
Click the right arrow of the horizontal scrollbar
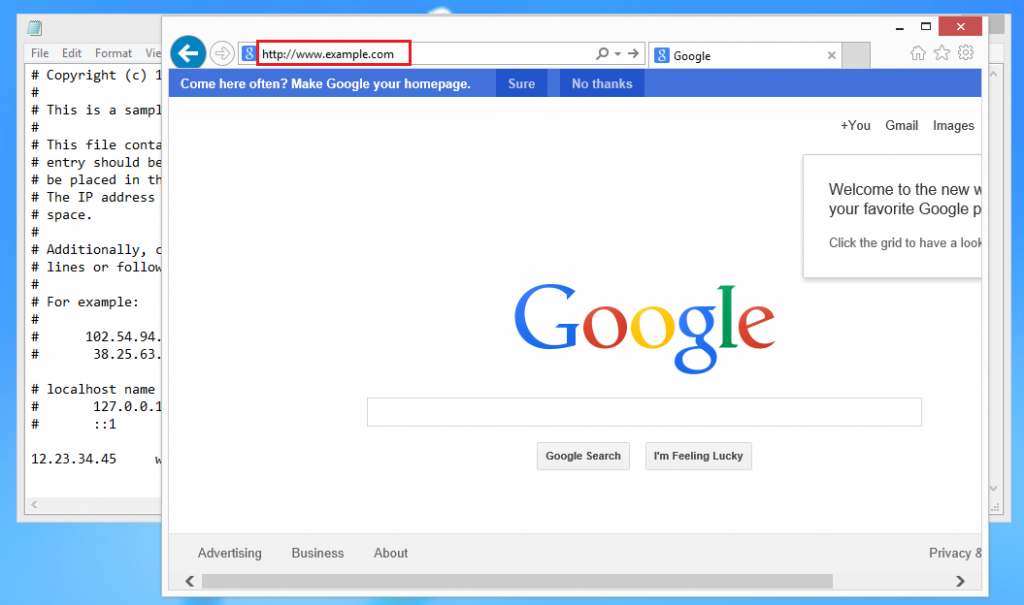click(959, 581)
